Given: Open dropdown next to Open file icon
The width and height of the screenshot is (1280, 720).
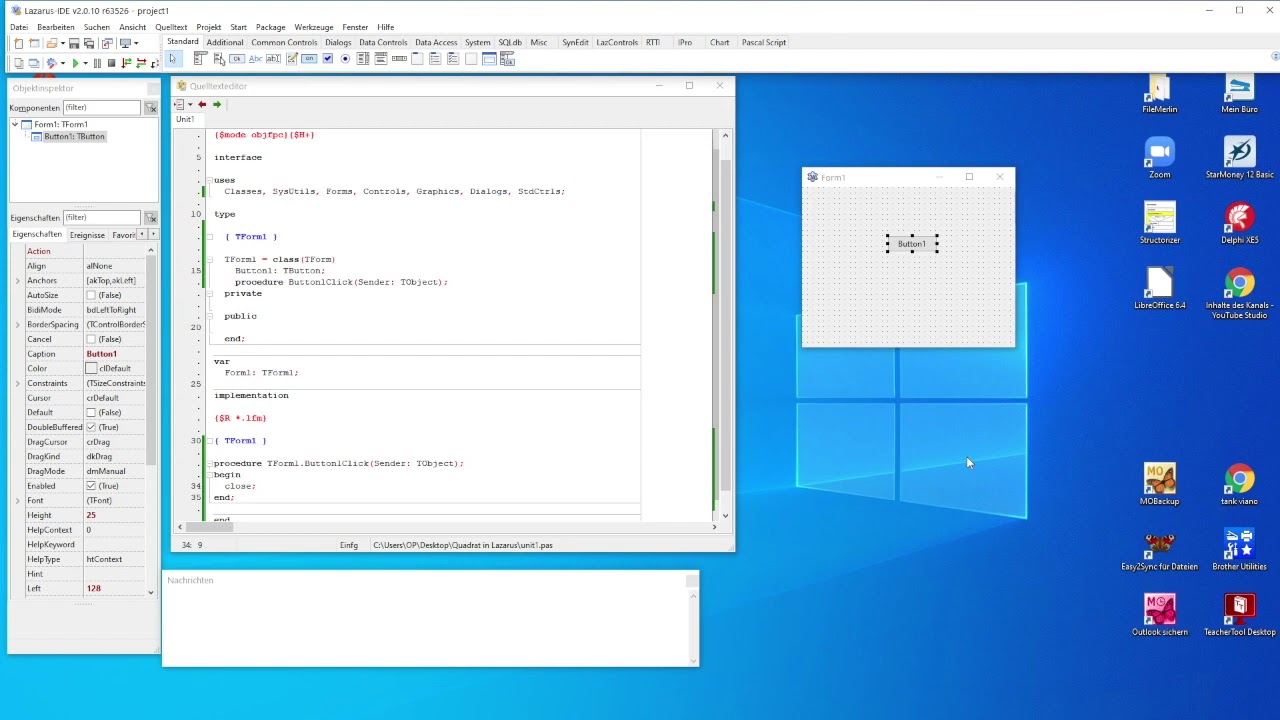Looking at the screenshot, I should (62, 43).
